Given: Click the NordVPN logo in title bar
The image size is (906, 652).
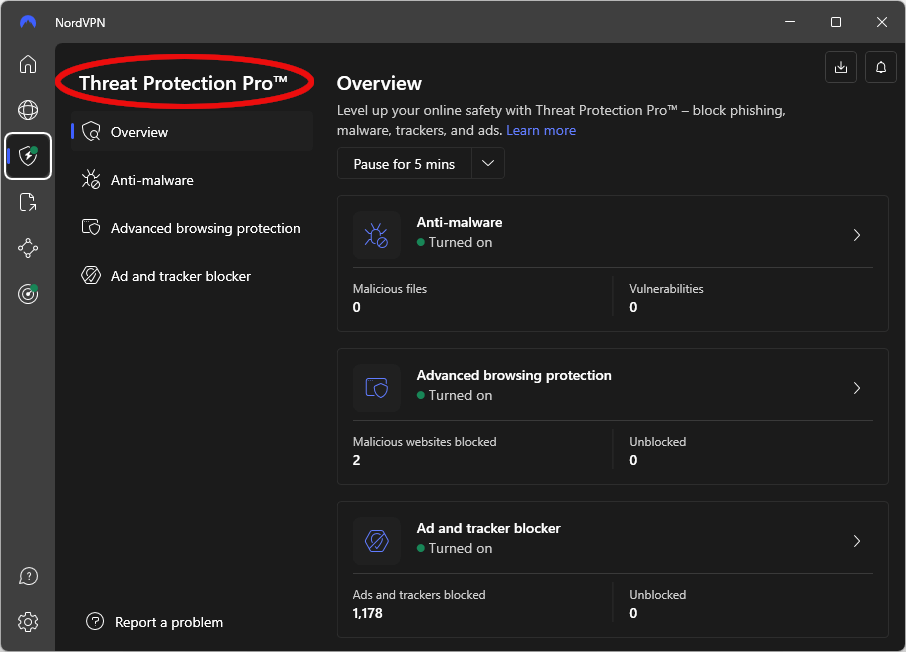Looking at the screenshot, I should coord(28,22).
